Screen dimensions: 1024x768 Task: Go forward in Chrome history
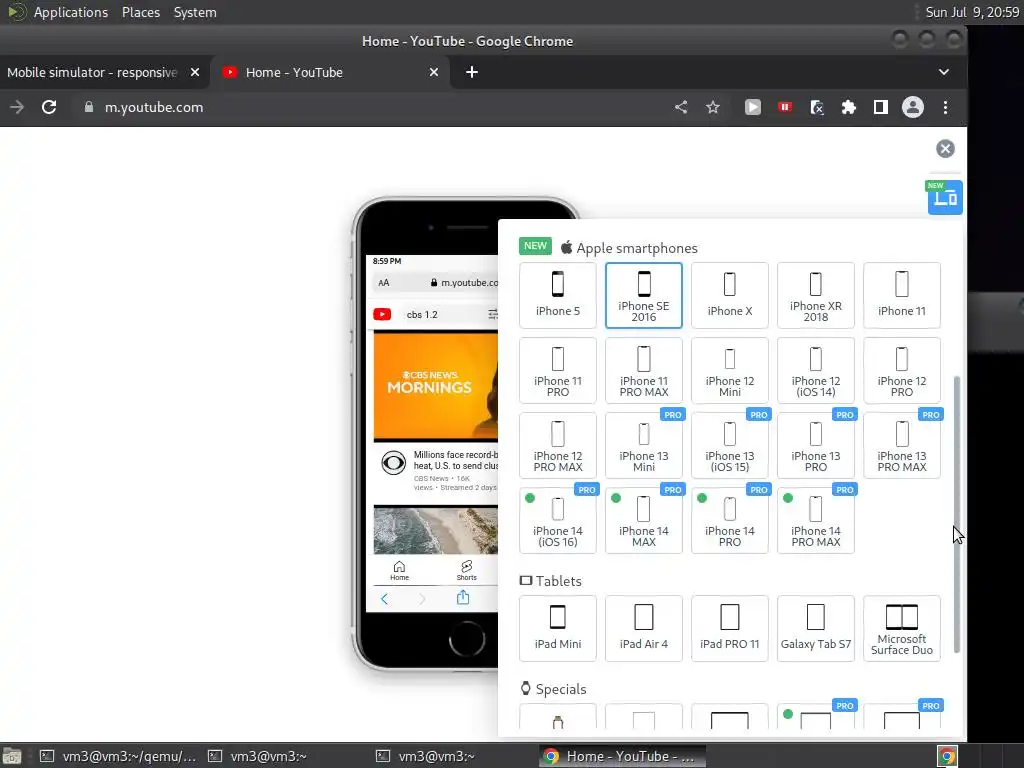17,107
